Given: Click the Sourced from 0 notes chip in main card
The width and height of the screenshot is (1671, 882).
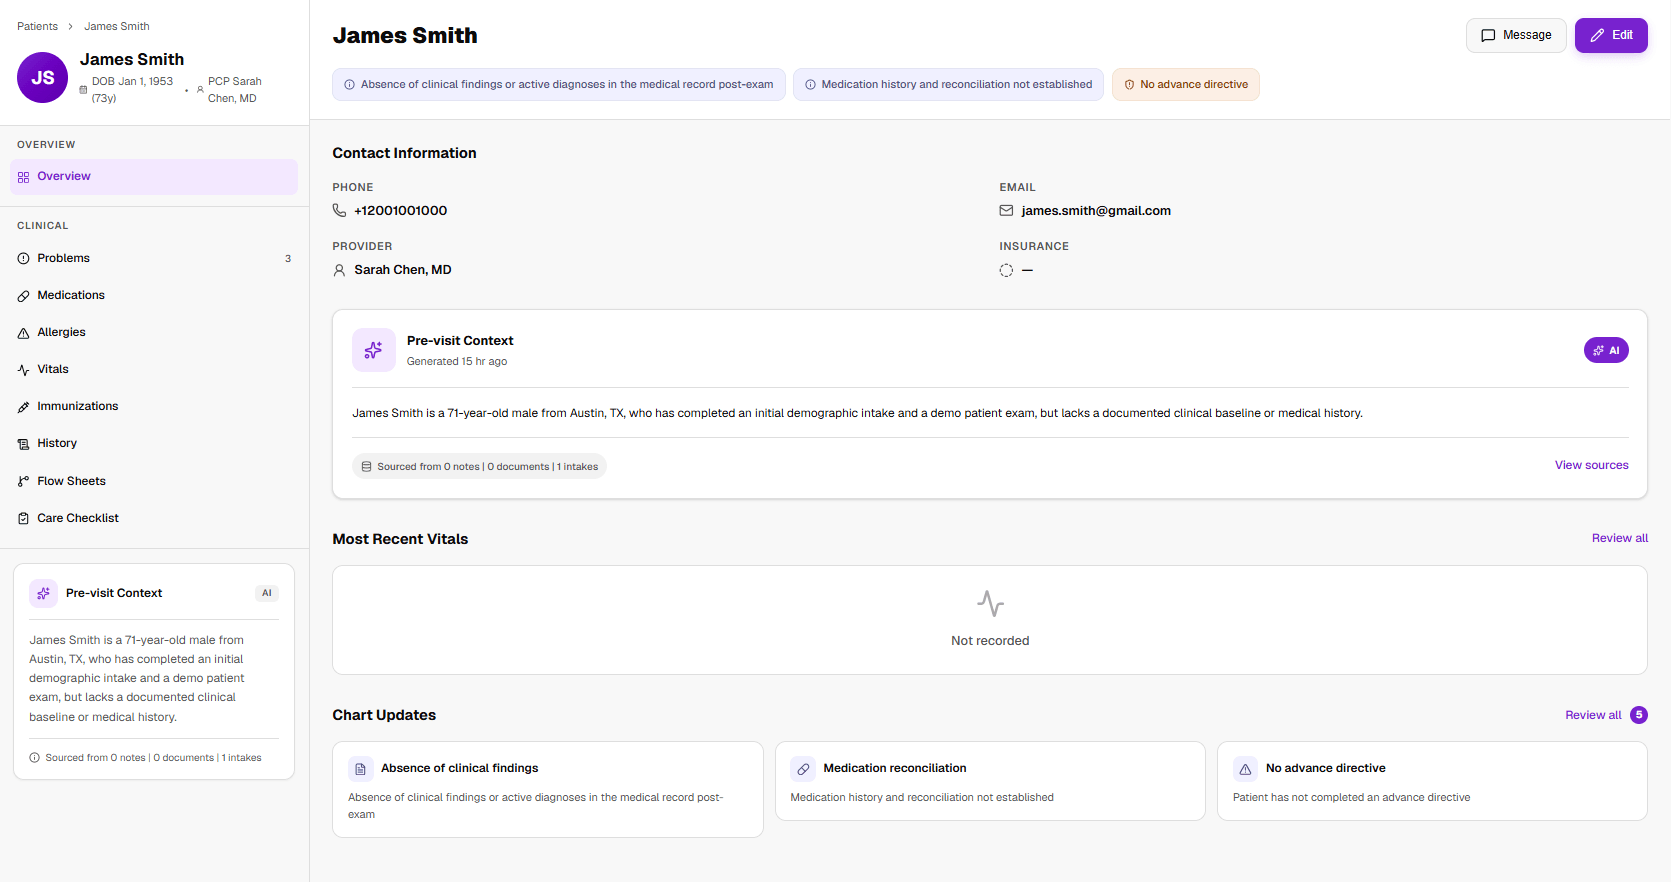Looking at the screenshot, I should pyautogui.click(x=479, y=467).
